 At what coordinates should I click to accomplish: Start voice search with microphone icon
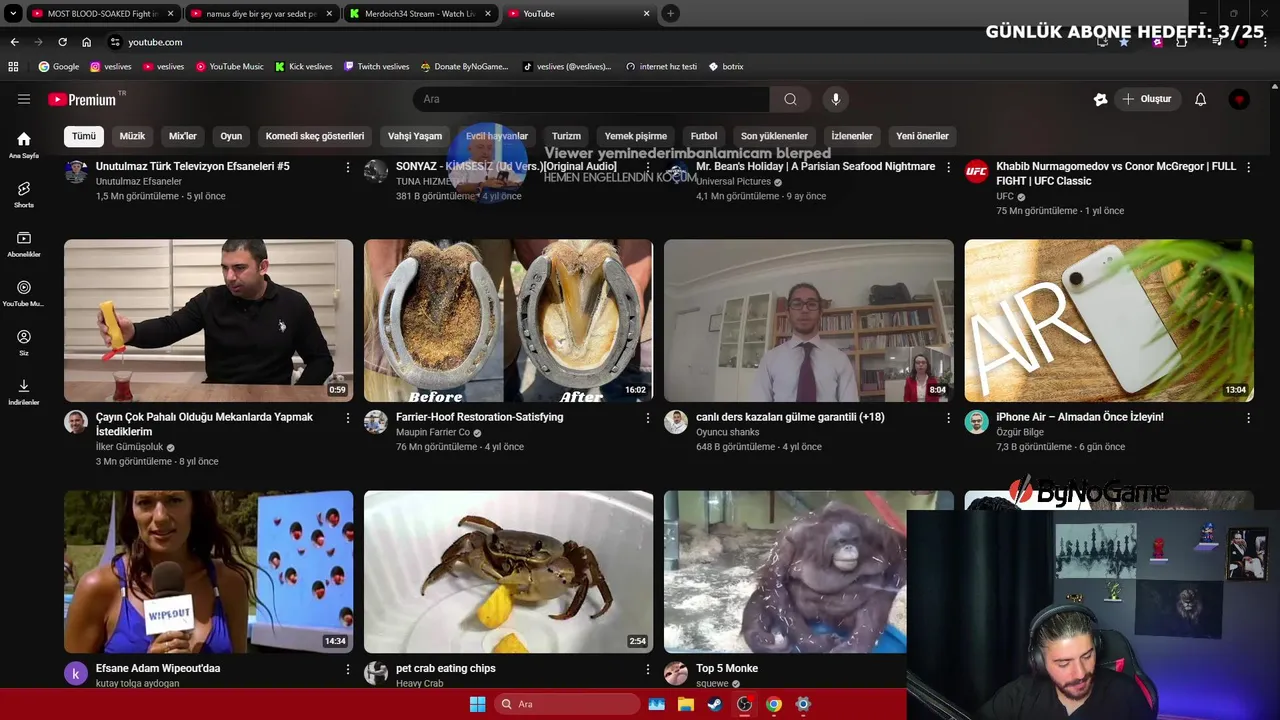(x=836, y=99)
